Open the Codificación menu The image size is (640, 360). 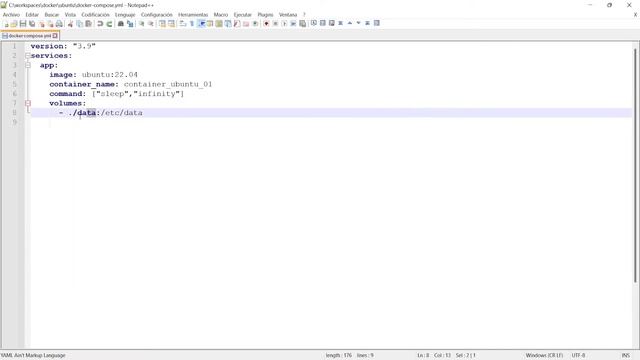click(x=95, y=15)
